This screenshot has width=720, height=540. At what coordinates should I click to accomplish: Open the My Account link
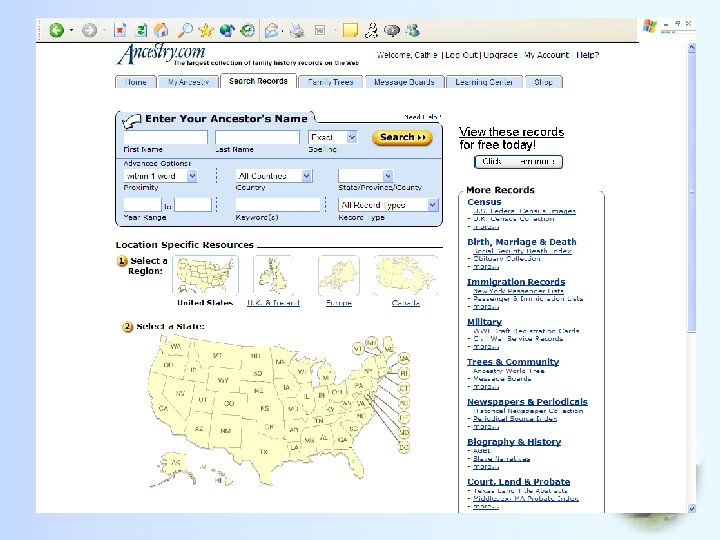tap(546, 55)
